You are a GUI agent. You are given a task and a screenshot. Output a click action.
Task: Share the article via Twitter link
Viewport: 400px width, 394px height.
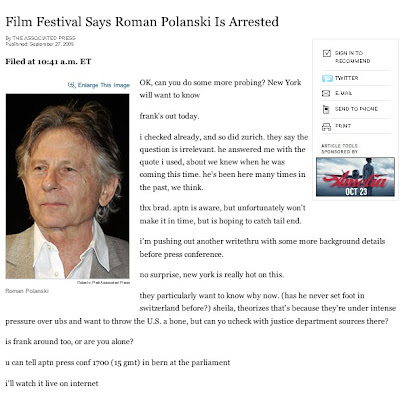(347, 78)
